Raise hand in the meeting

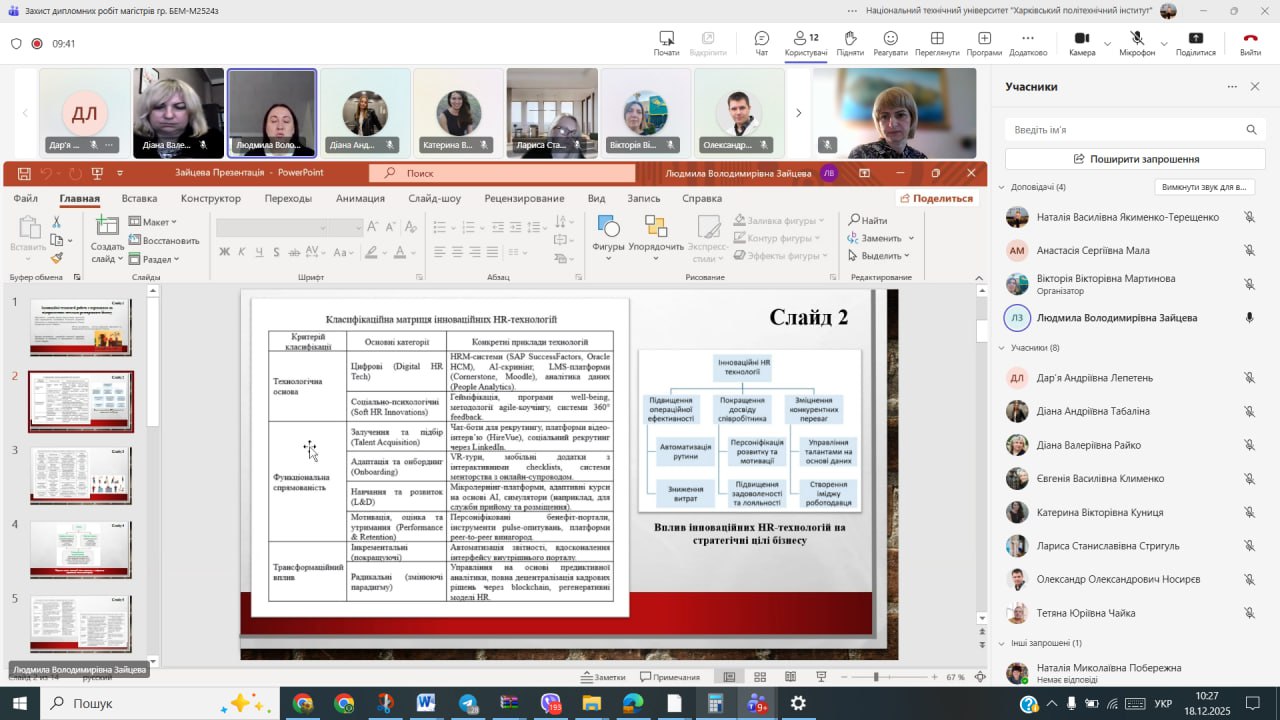[x=850, y=43]
